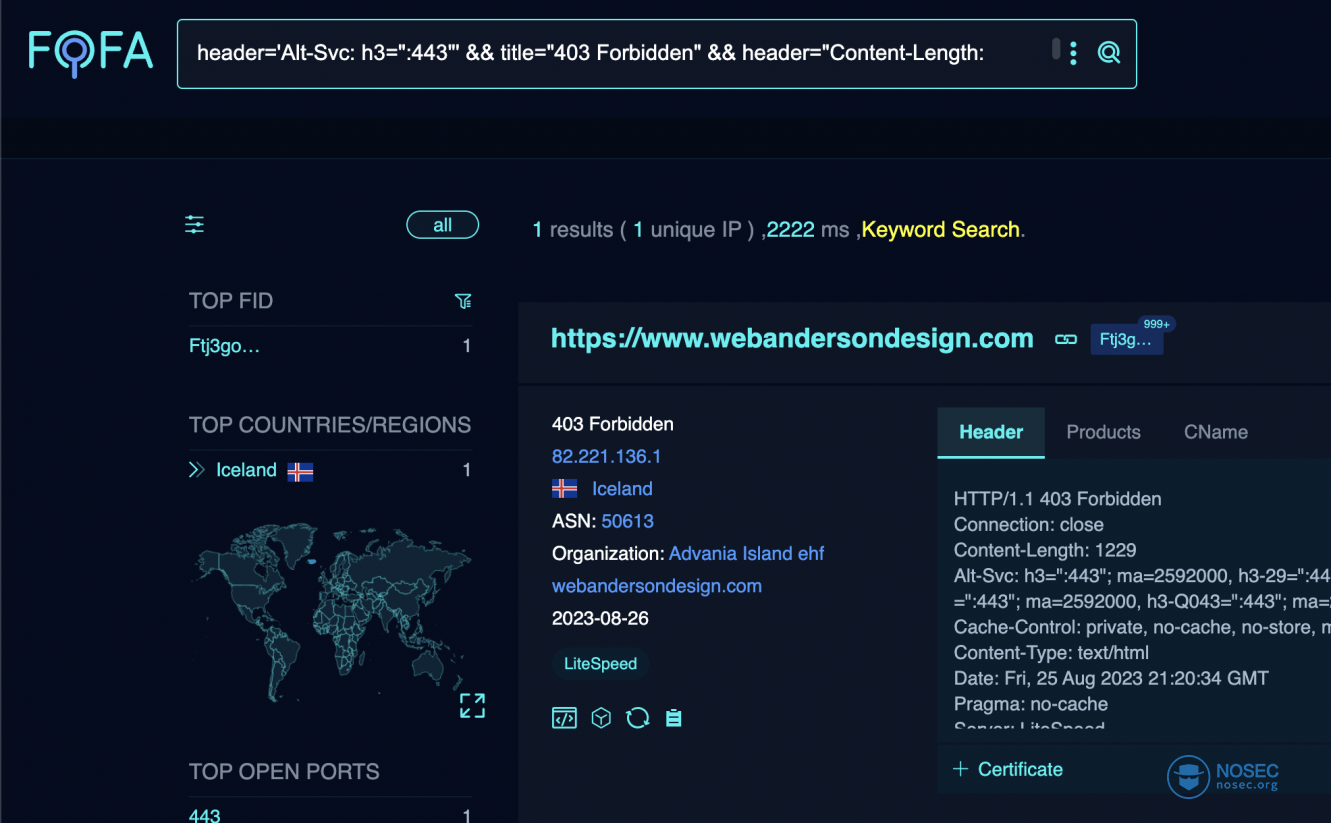Click IP address 82.221.136.1

(607, 456)
